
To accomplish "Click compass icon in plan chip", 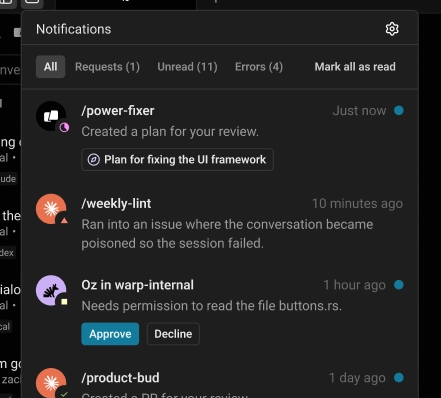I will 94,160.
